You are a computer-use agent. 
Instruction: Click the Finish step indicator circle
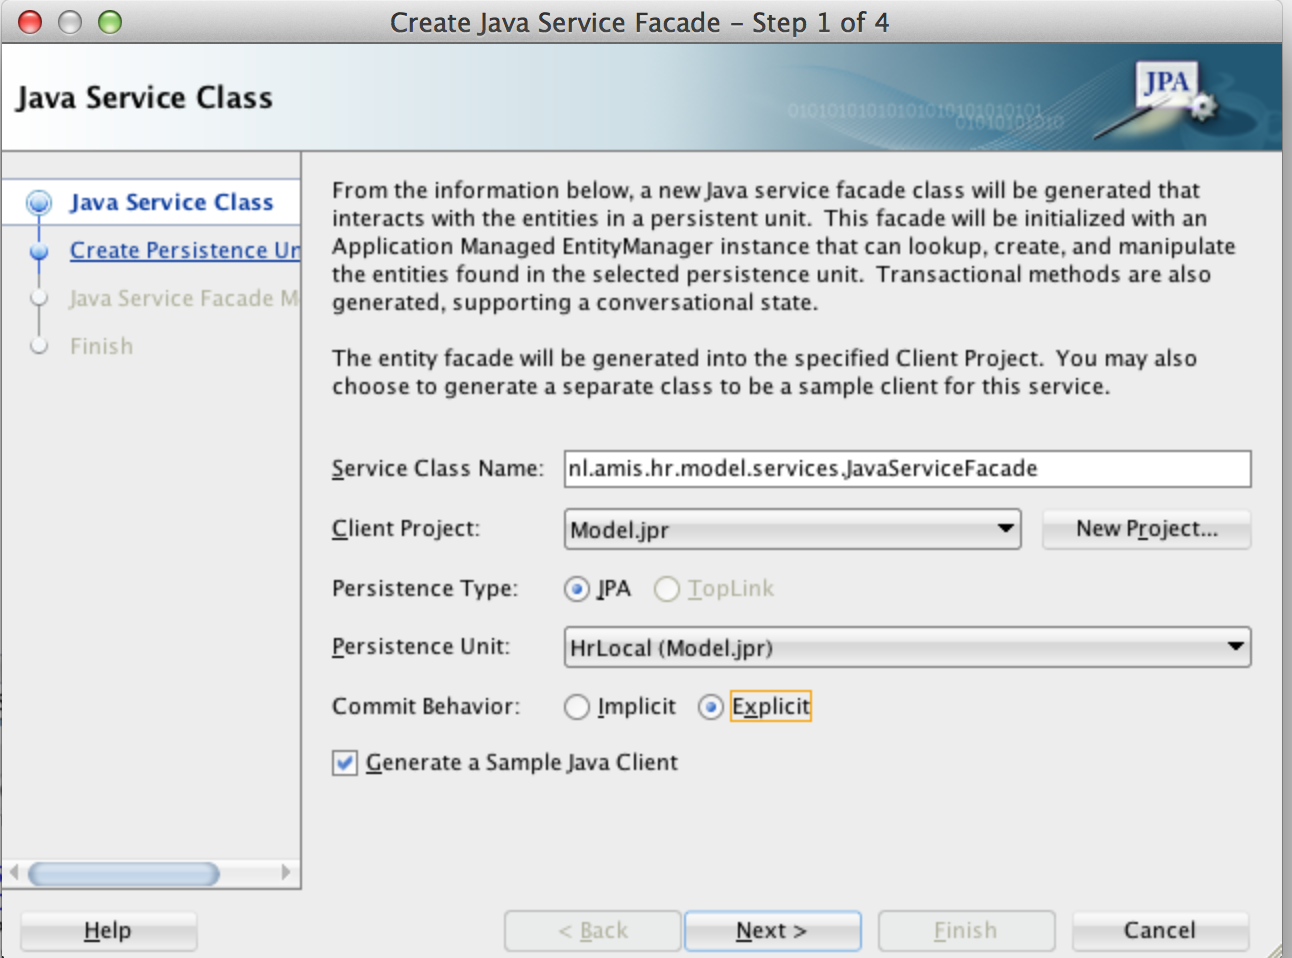click(x=38, y=346)
